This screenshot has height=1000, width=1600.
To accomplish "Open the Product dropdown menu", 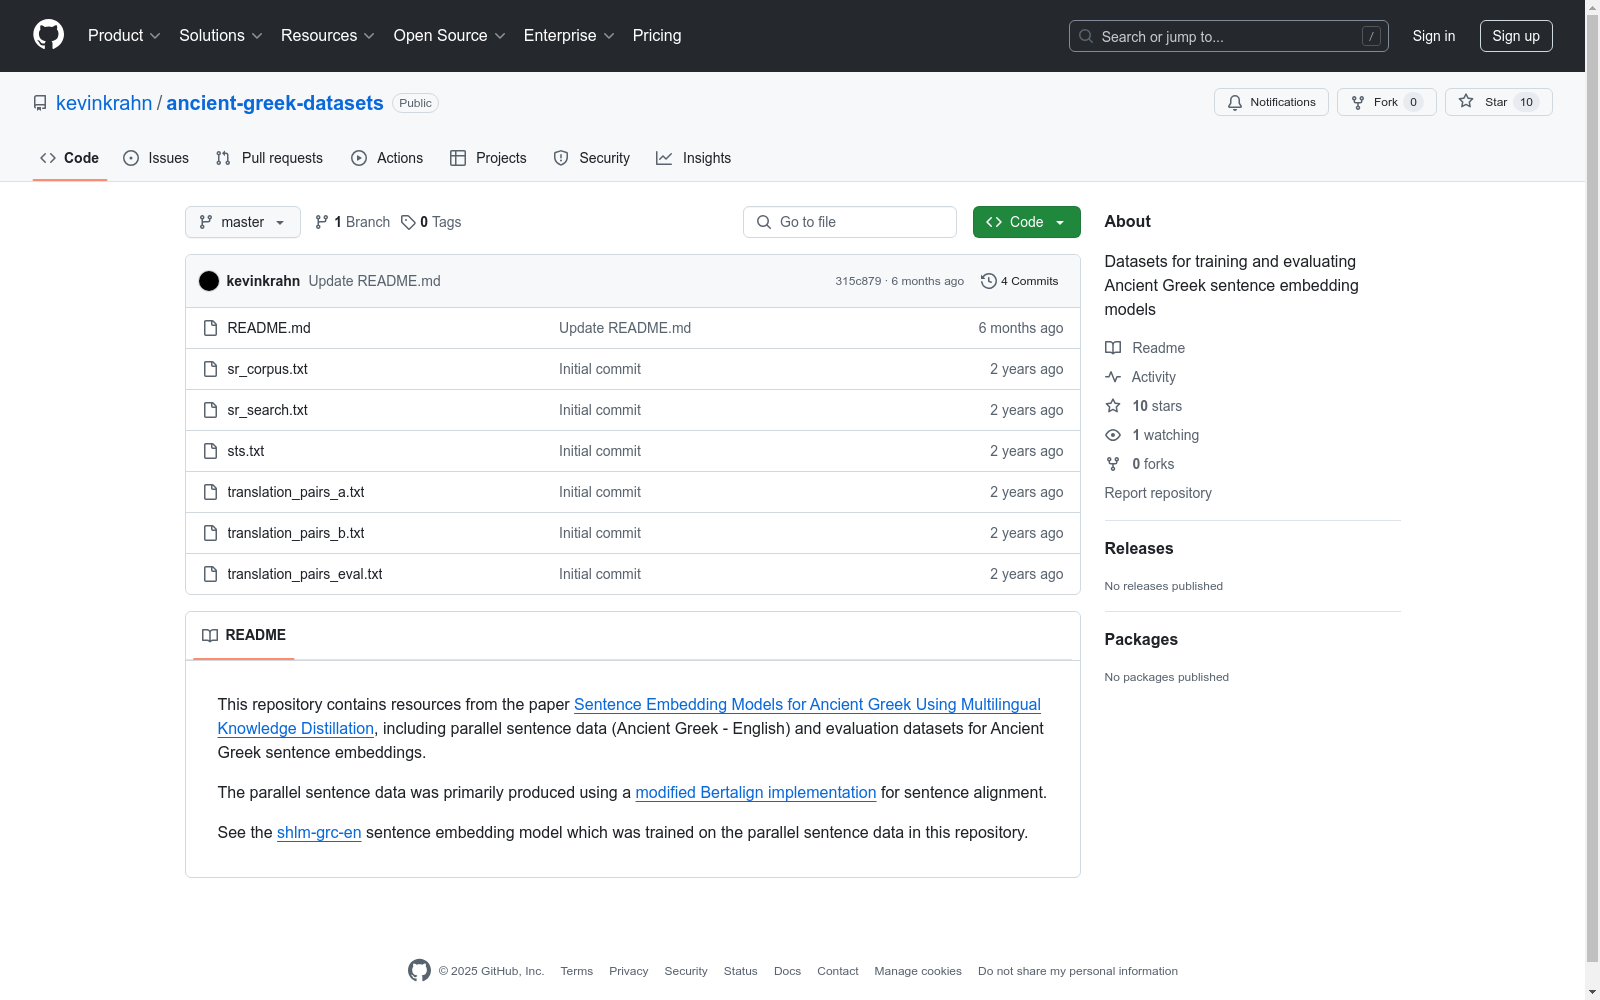I will pyautogui.click(x=124, y=36).
